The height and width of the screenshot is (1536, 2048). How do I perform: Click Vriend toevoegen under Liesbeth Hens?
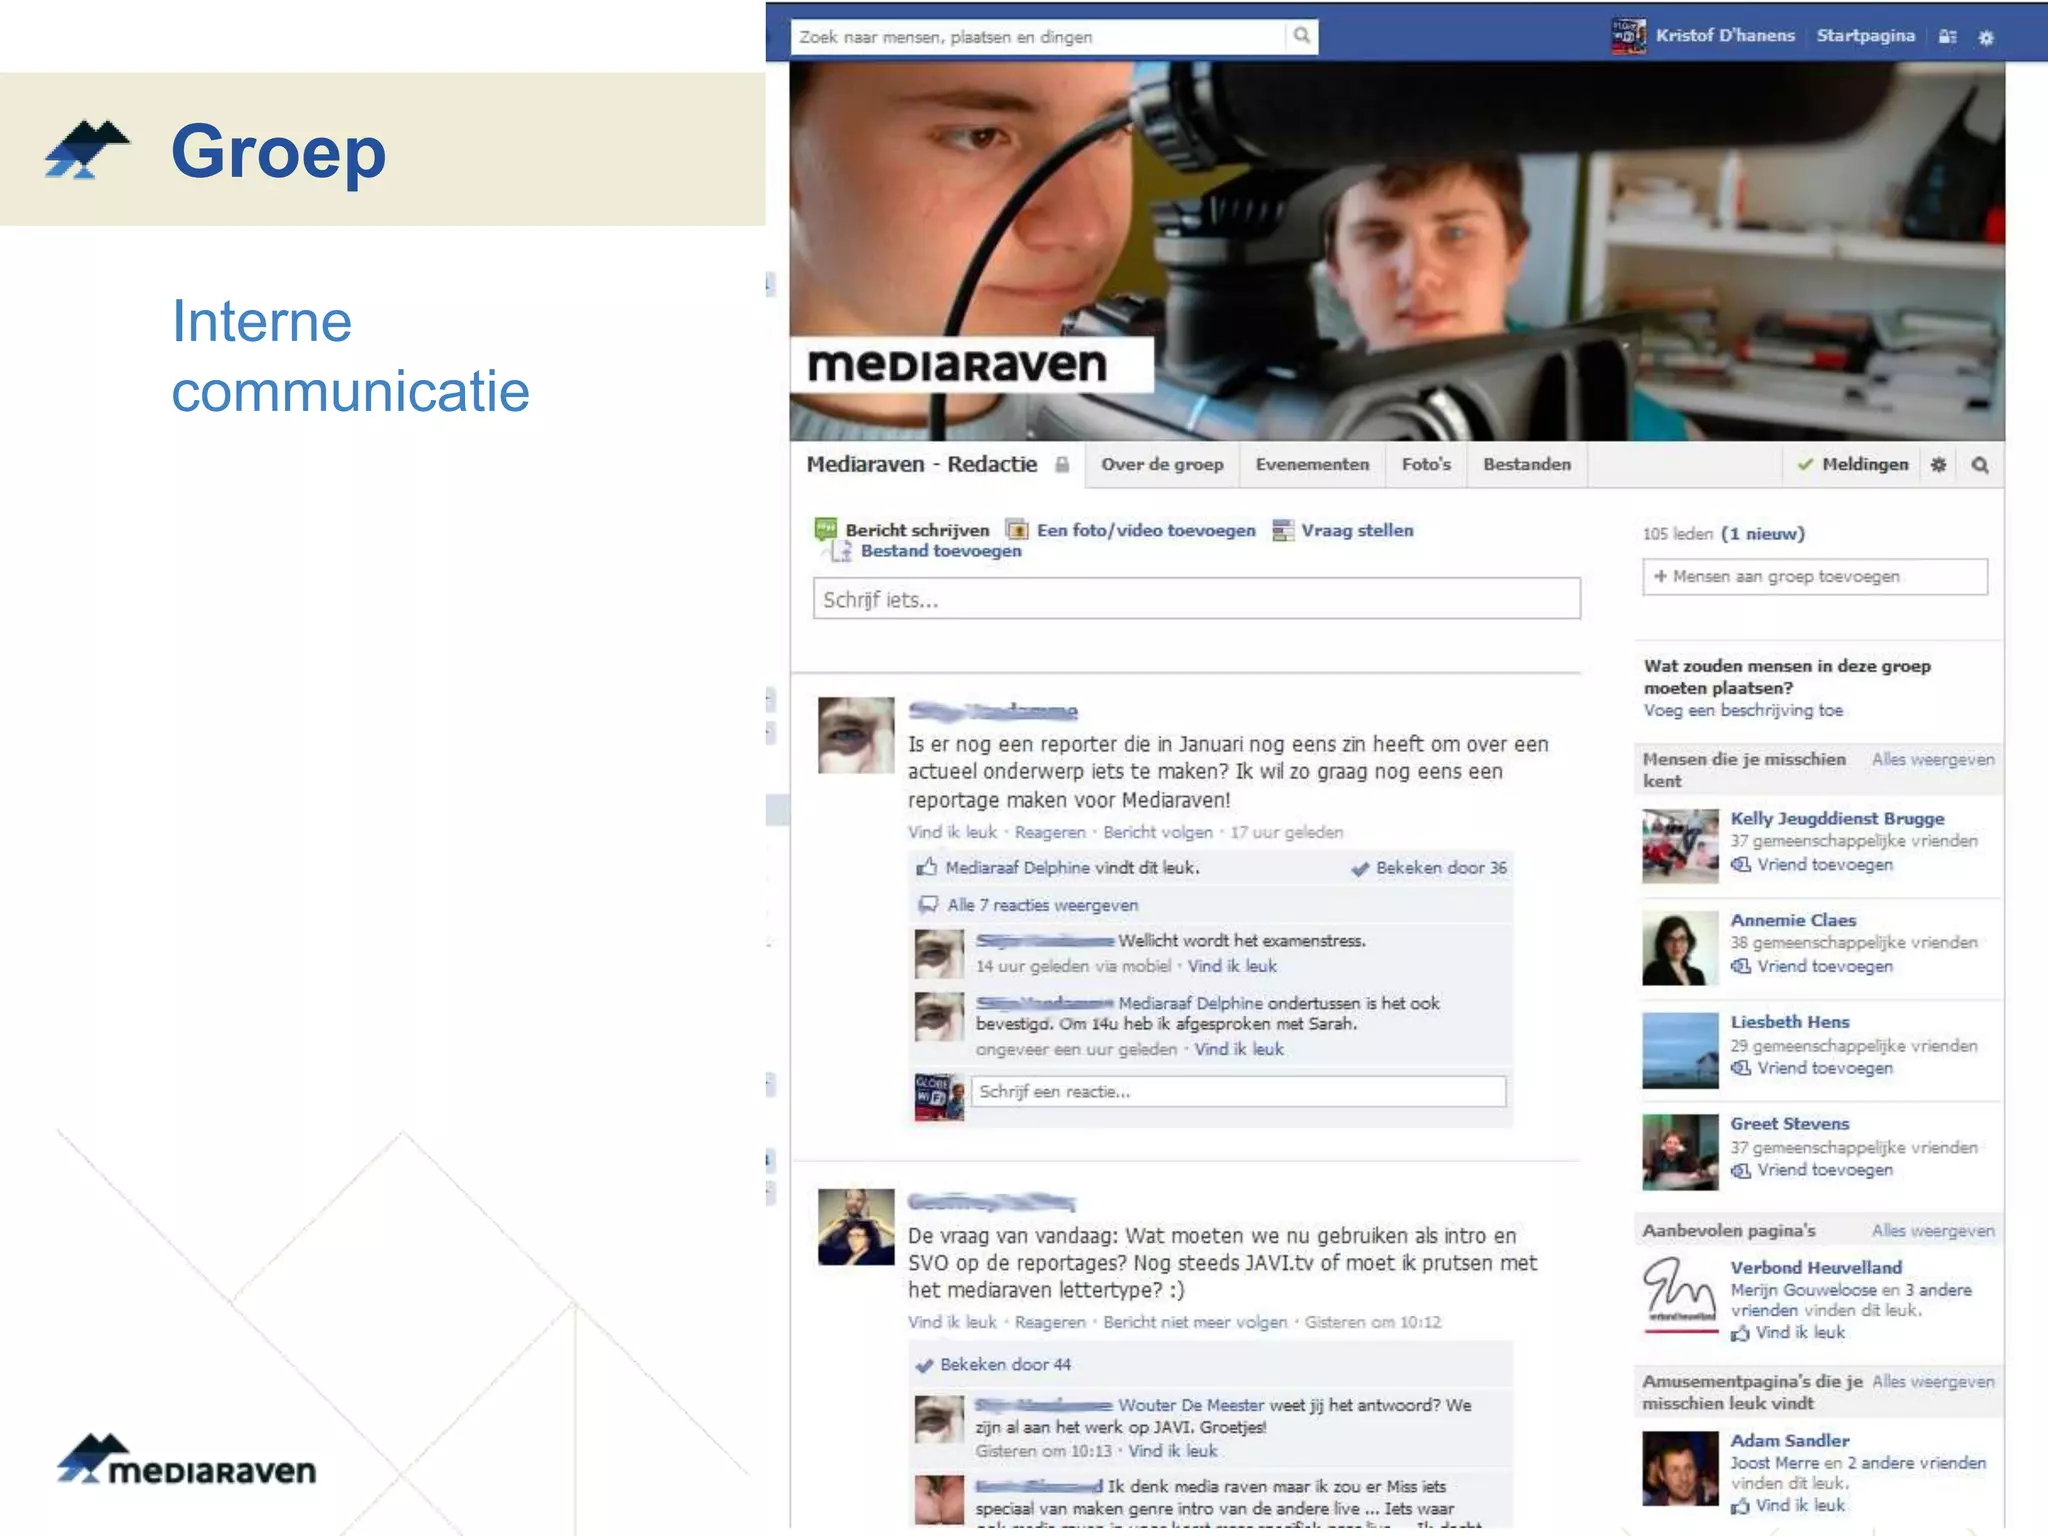click(x=1825, y=1069)
